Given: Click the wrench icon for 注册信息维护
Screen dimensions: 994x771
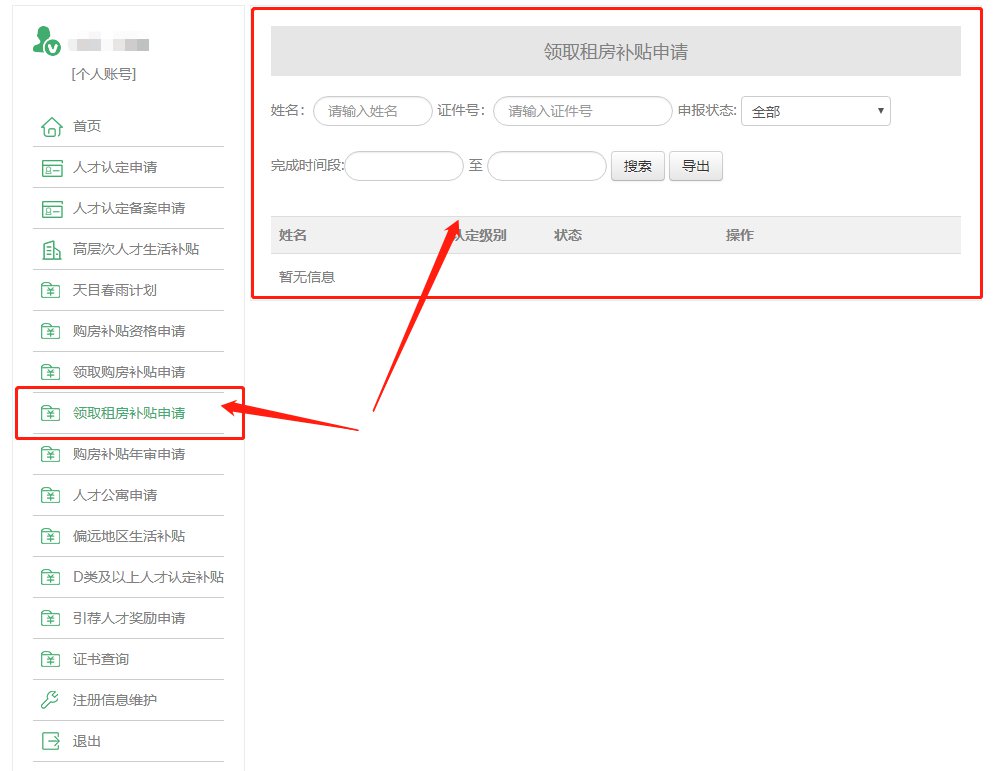Looking at the screenshot, I should click(51, 700).
